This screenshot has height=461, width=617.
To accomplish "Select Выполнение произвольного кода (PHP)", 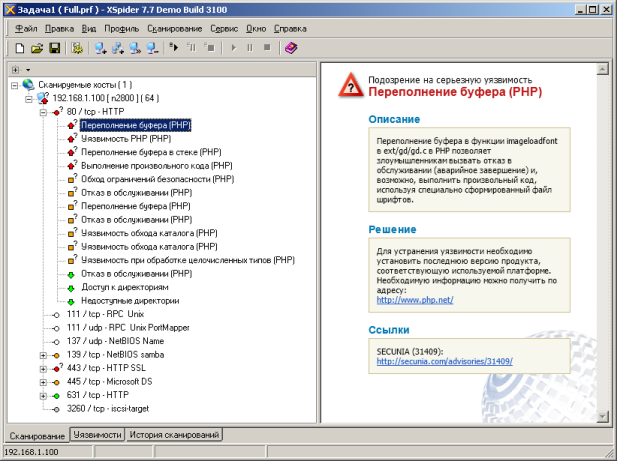I will tap(157, 166).
